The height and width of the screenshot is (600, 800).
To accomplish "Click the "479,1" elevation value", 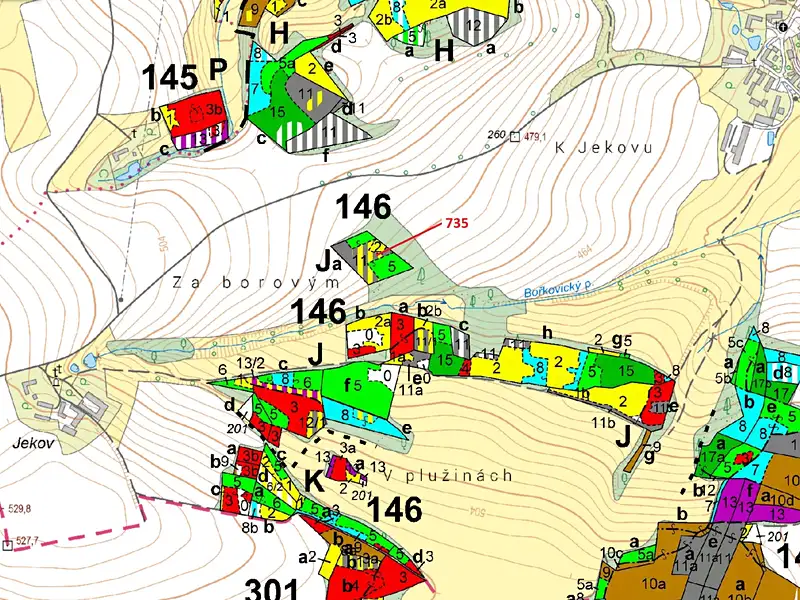I will (534, 137).
